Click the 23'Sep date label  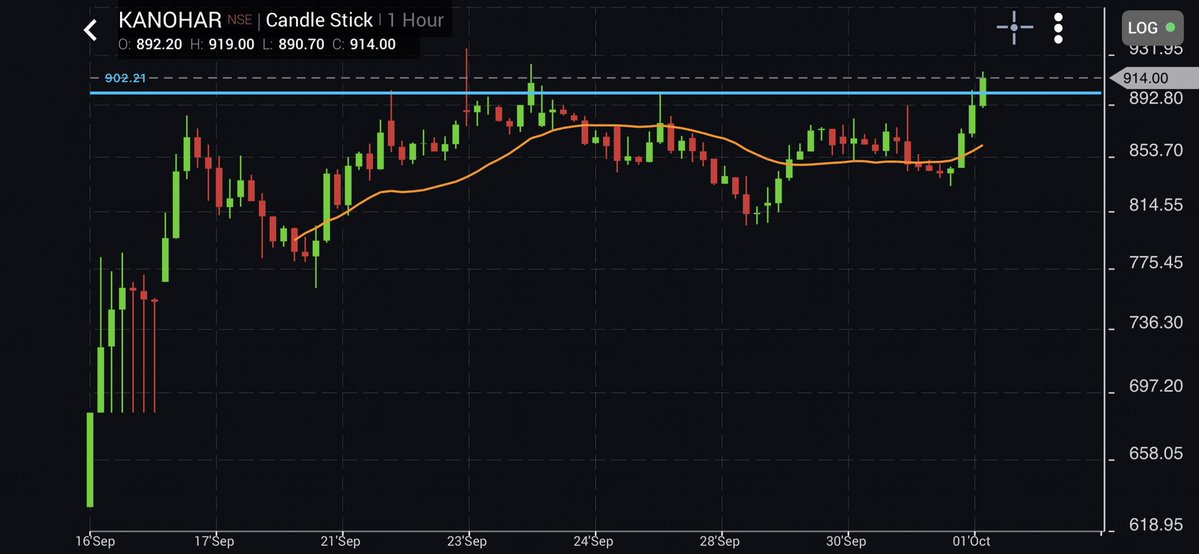click(466, 541)
